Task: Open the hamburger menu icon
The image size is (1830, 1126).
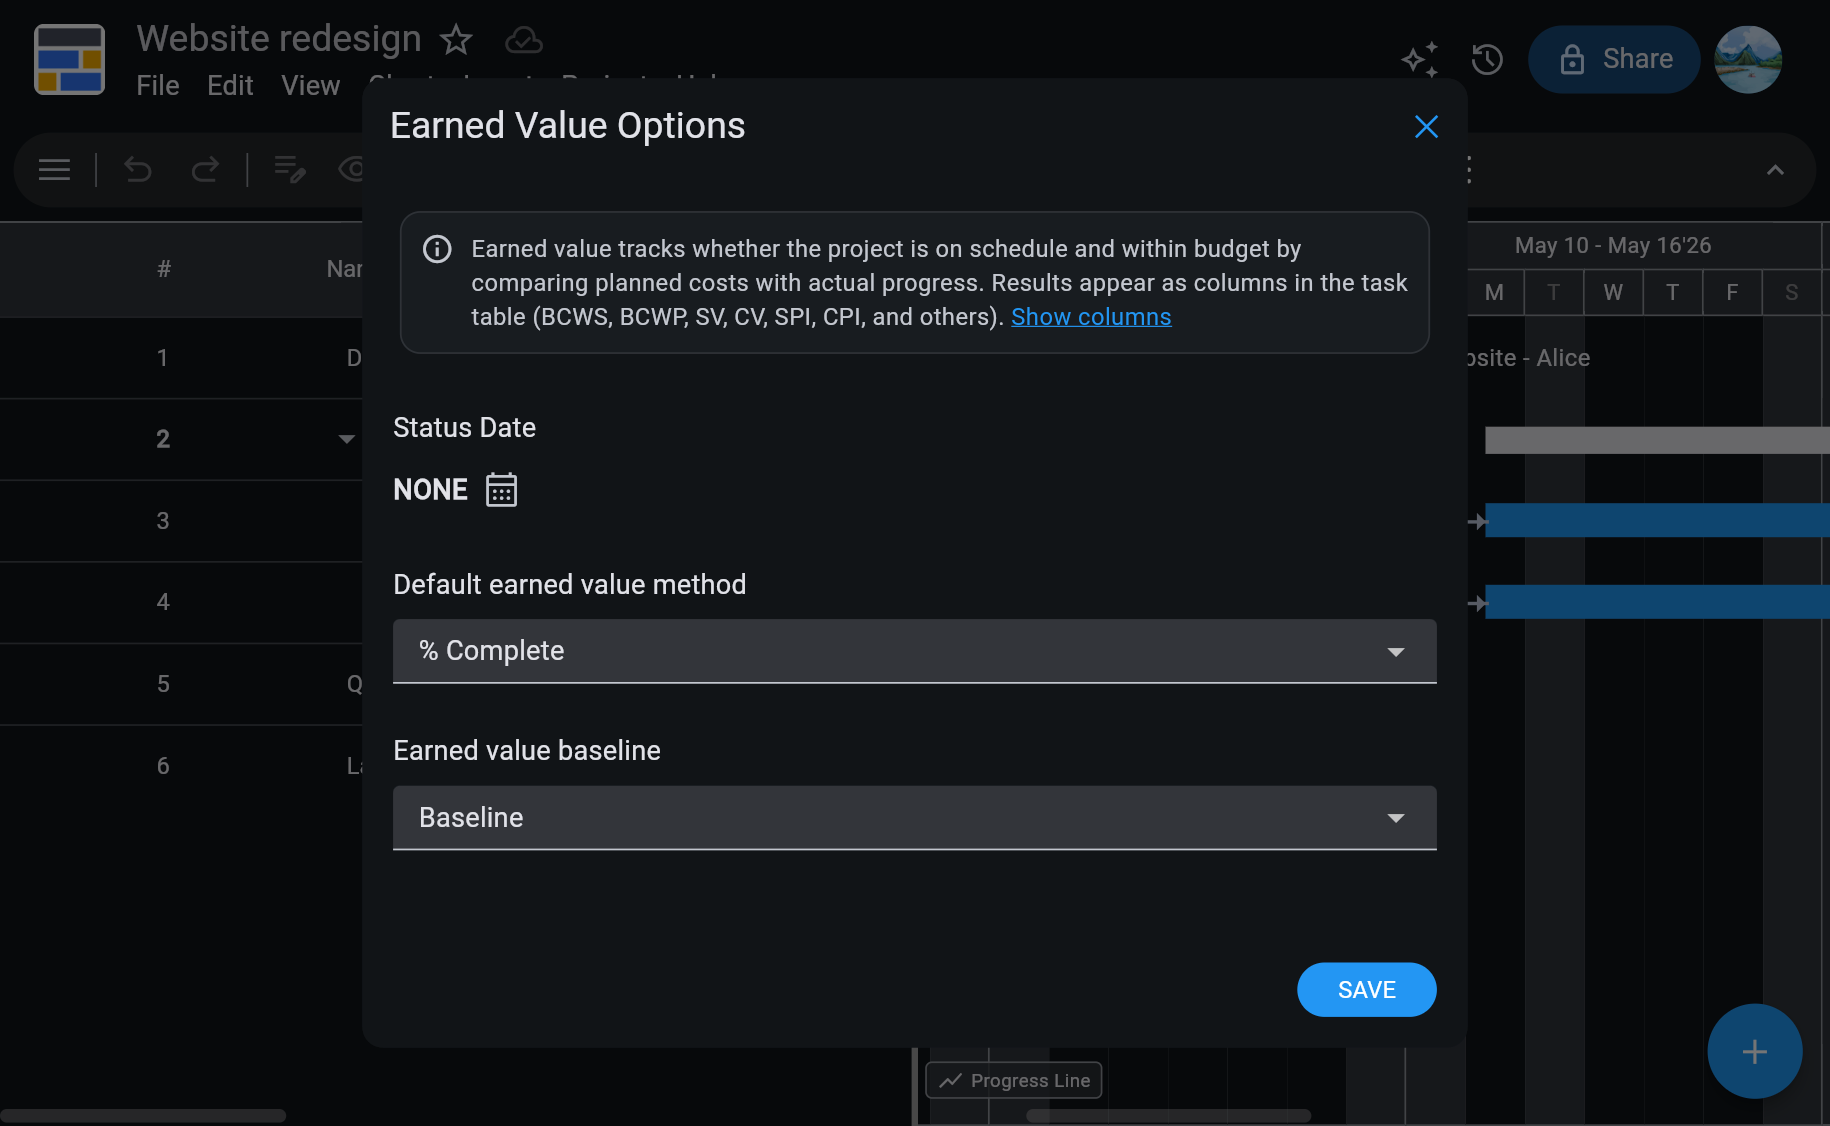Action: click(x=53, y=169)
